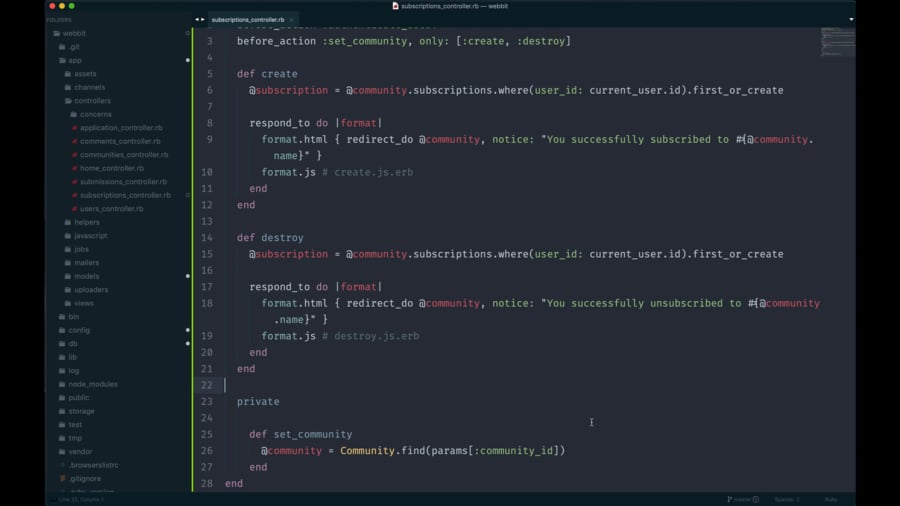Click the Ruby icon beside home_controller.rb
Screen dimensions: 900x506
(74, 168)
